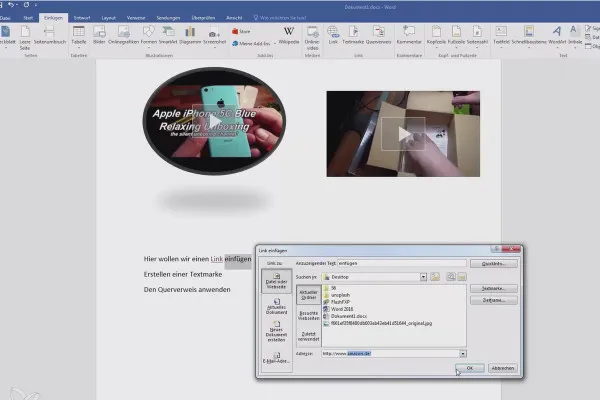
Task: Click the Bilder ribbon icon
Action: [x=99, y=35]
